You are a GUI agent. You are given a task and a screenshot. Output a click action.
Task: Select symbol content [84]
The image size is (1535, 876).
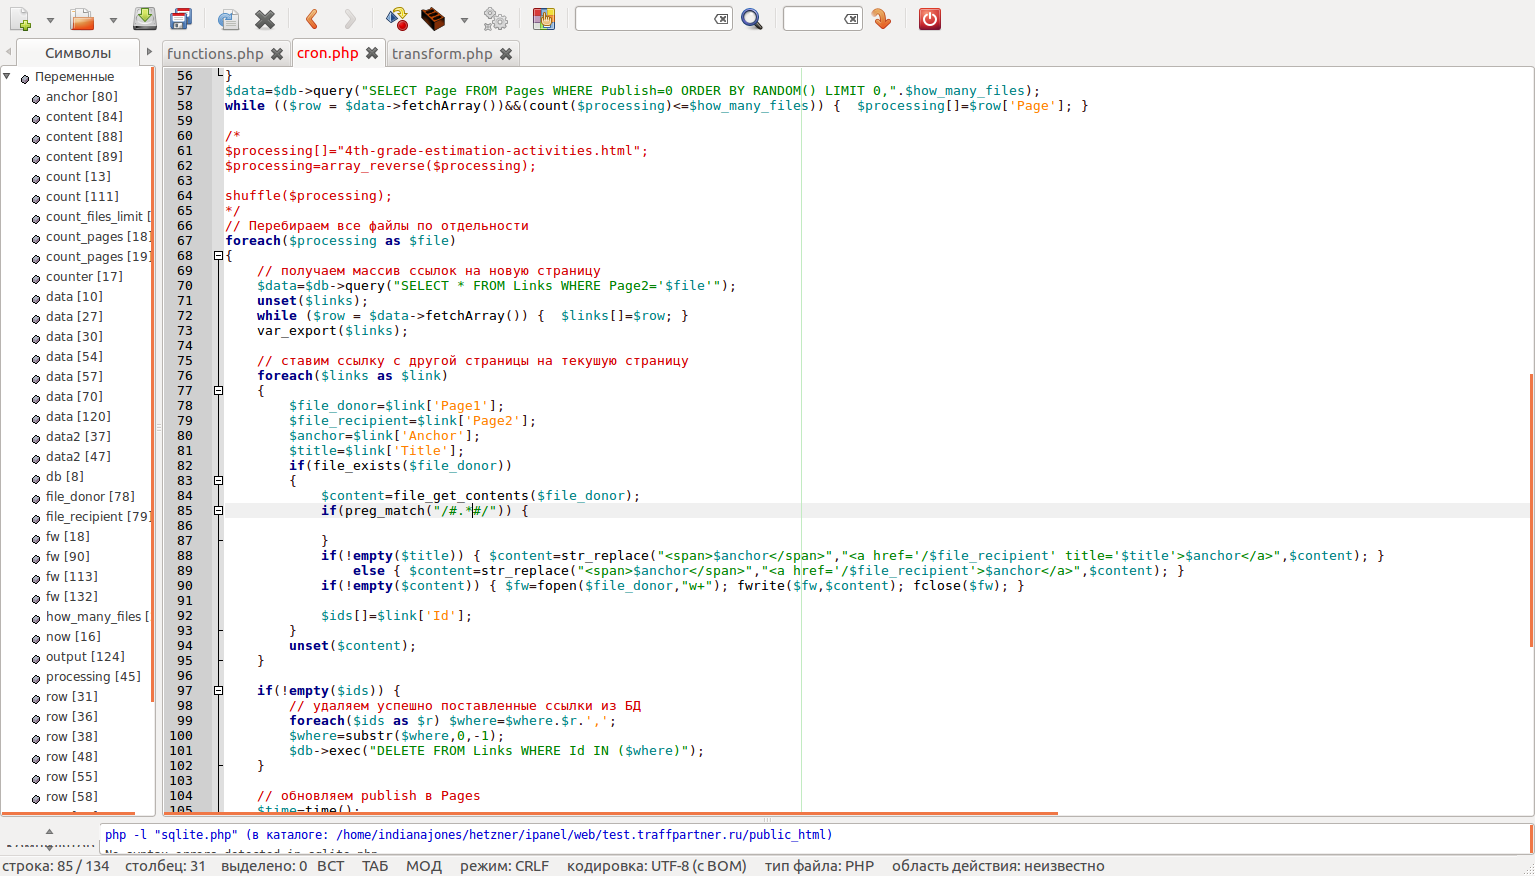[84, 117]
